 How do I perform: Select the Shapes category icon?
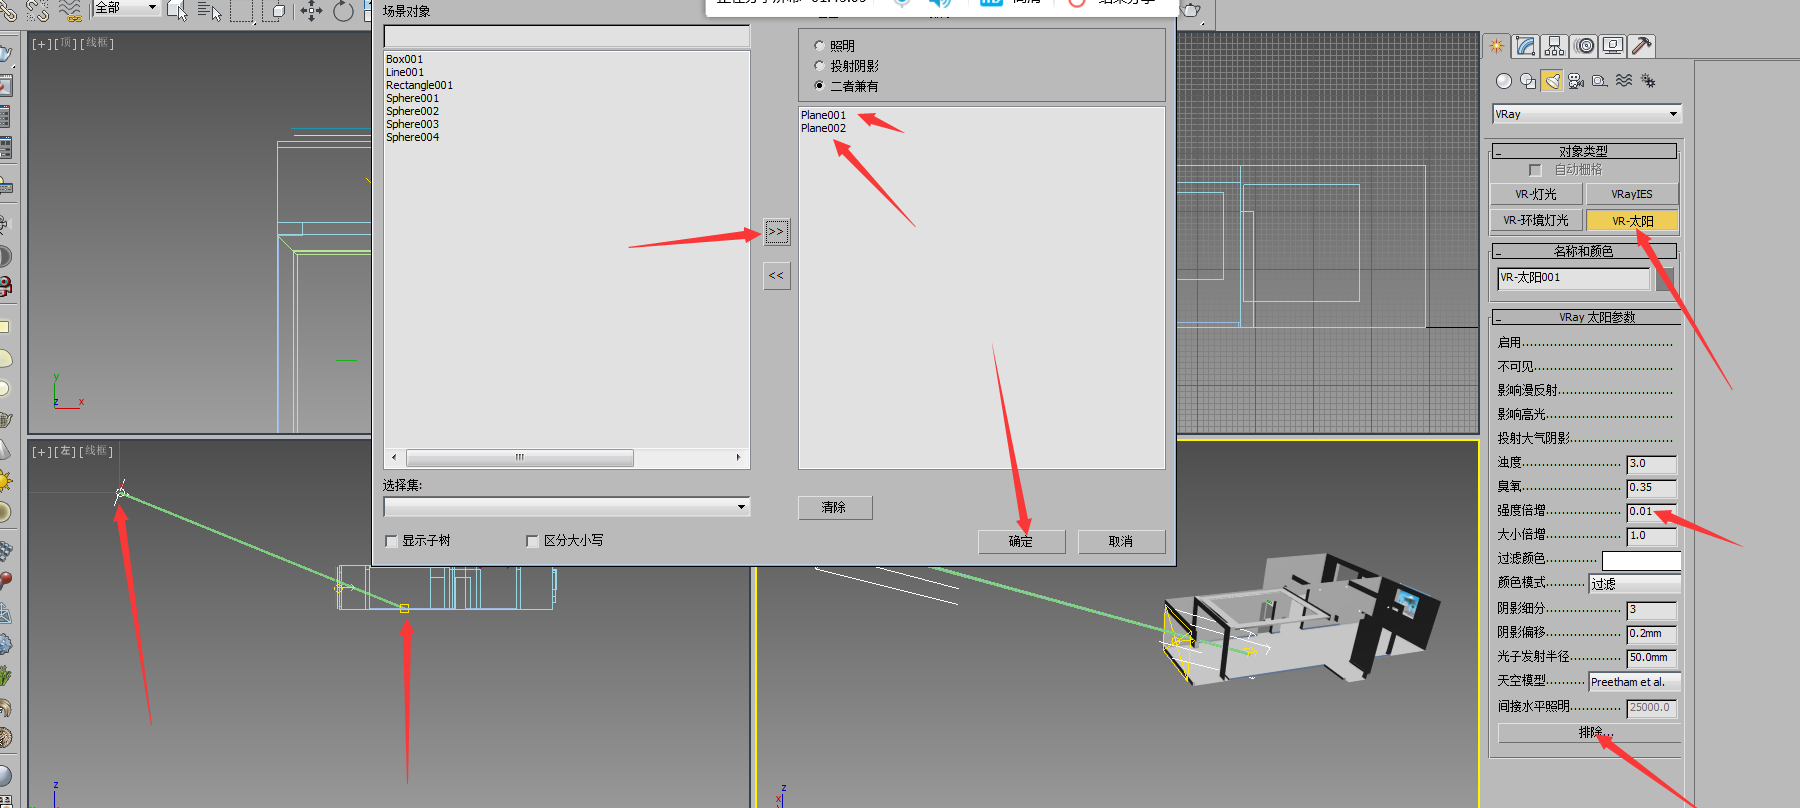[1527, 81]
